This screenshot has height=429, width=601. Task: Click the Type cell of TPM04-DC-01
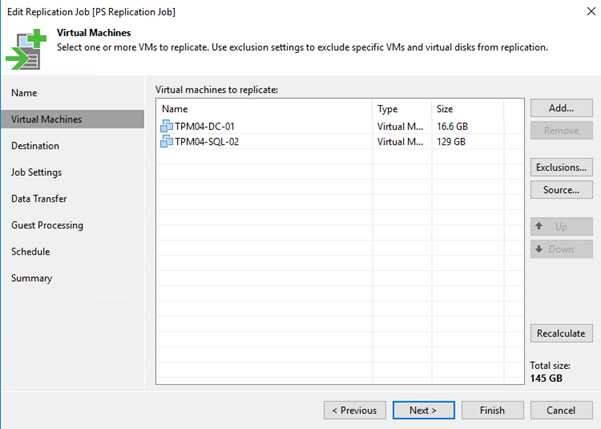click(x=400, y=127)
